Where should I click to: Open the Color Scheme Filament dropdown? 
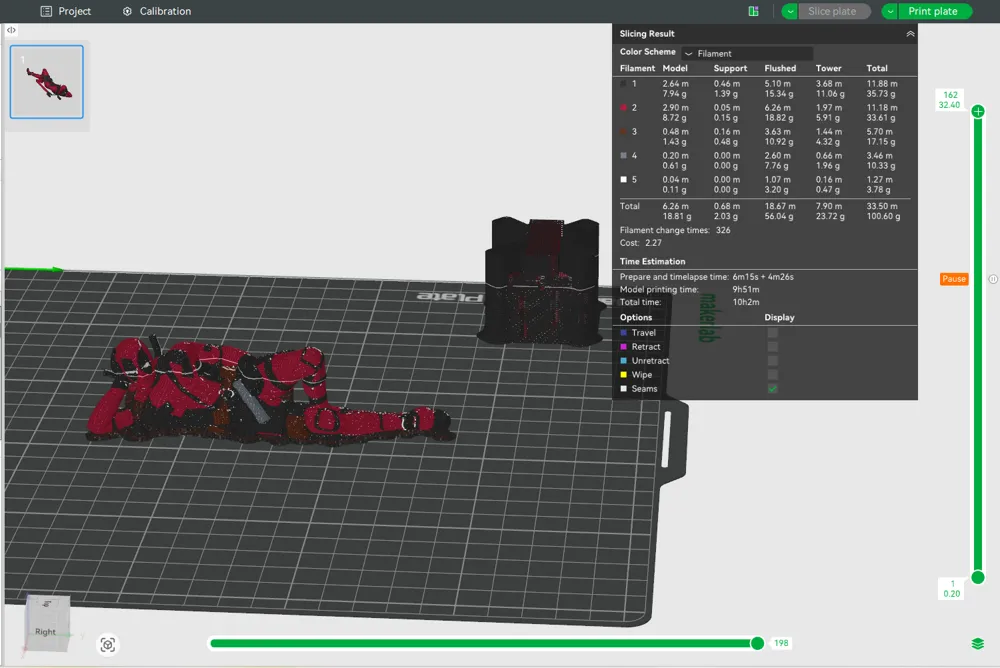pyautogui.click(x=747, y=54)
